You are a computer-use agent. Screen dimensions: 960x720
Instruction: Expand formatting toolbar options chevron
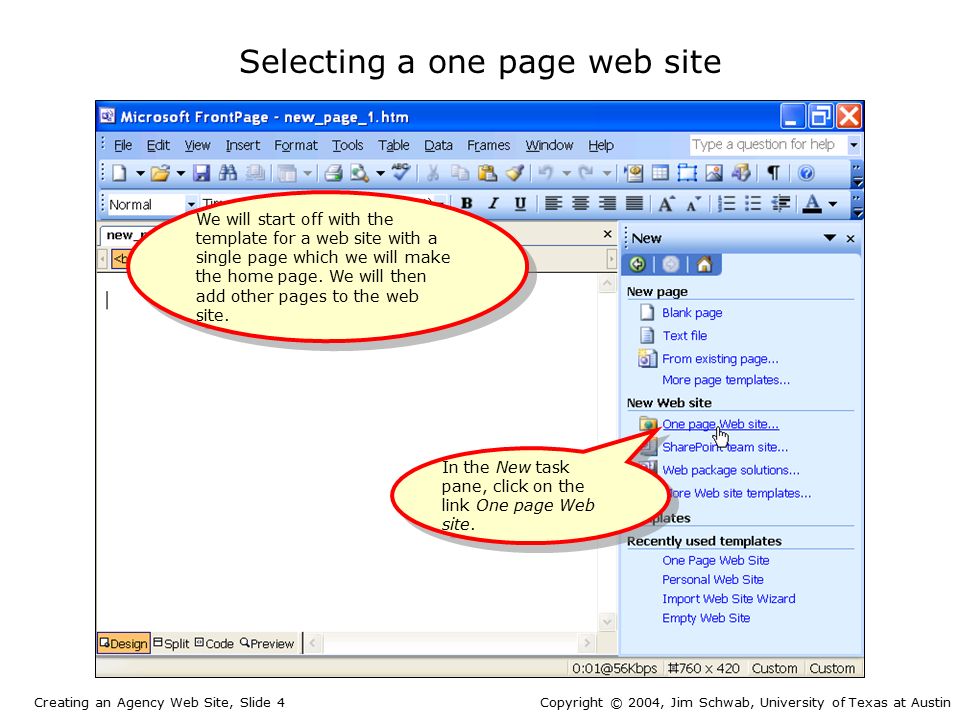pyautogui.click(x=857, y=204)
